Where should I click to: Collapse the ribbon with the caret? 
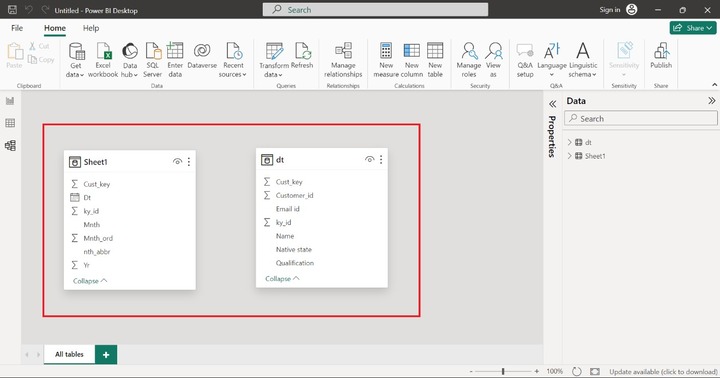[714, 85]
